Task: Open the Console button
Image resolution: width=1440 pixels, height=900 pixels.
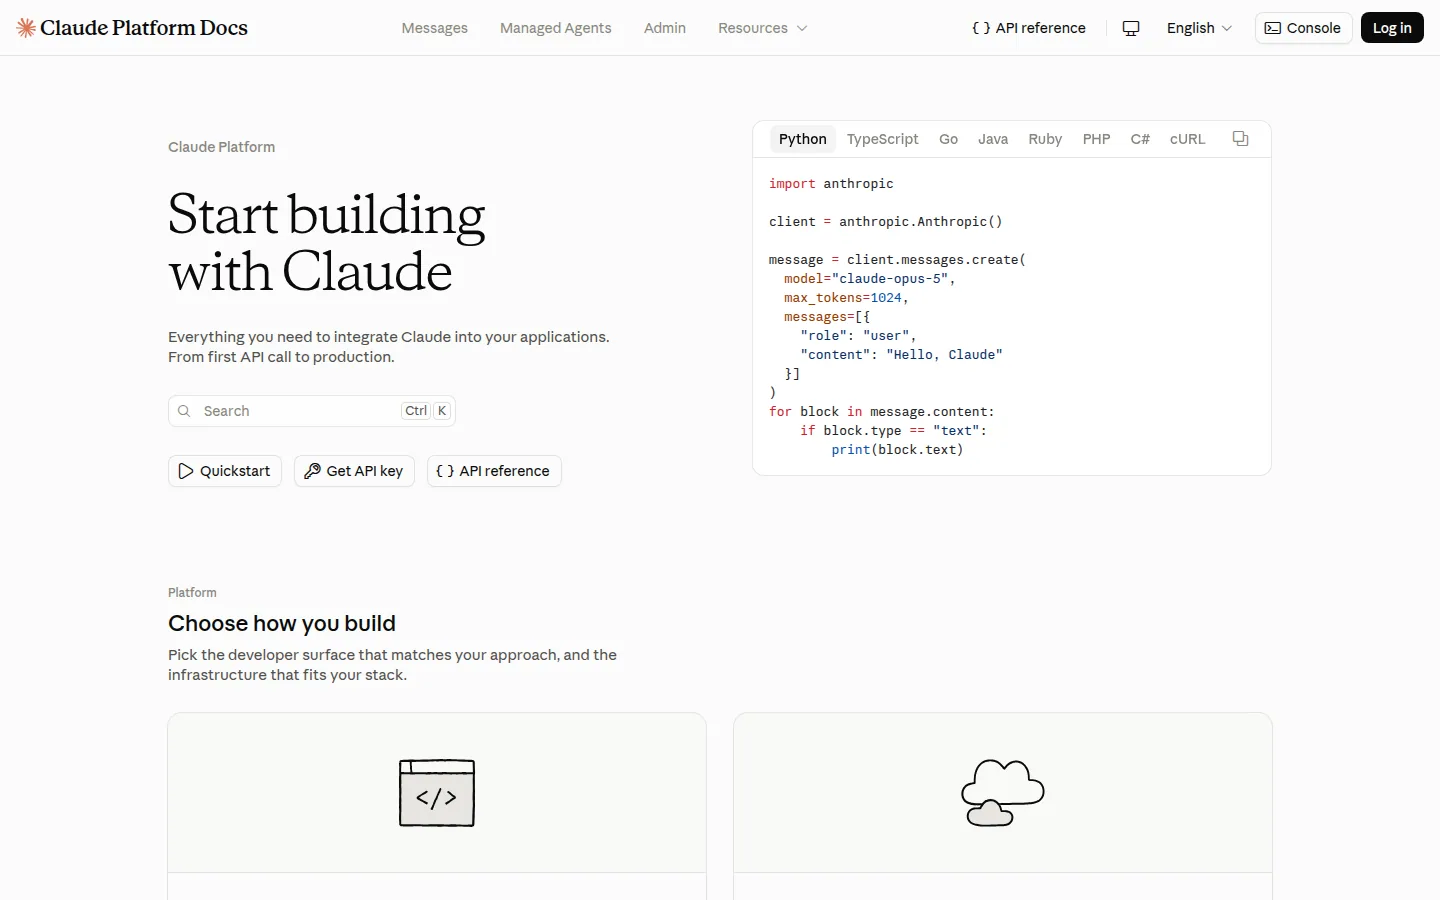Action: pos(1303,28)
